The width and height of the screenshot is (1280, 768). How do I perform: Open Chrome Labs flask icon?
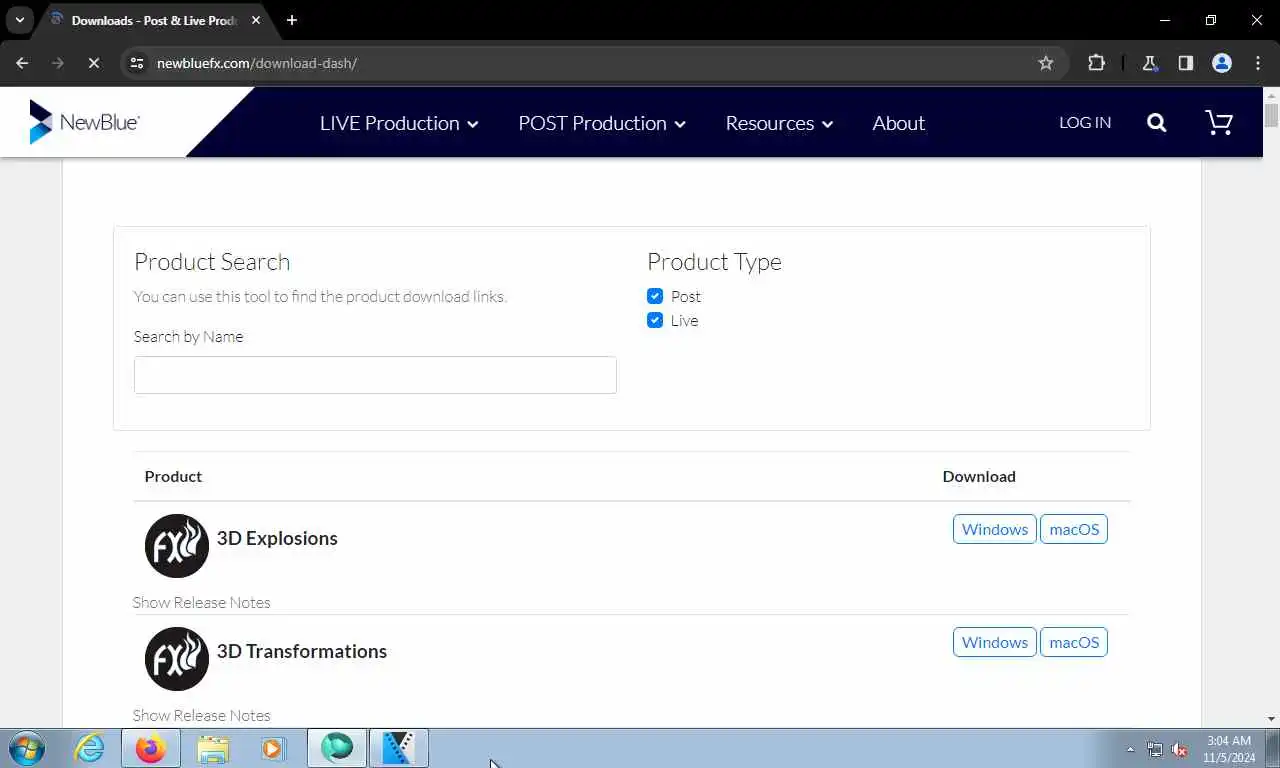(1150, 63)
